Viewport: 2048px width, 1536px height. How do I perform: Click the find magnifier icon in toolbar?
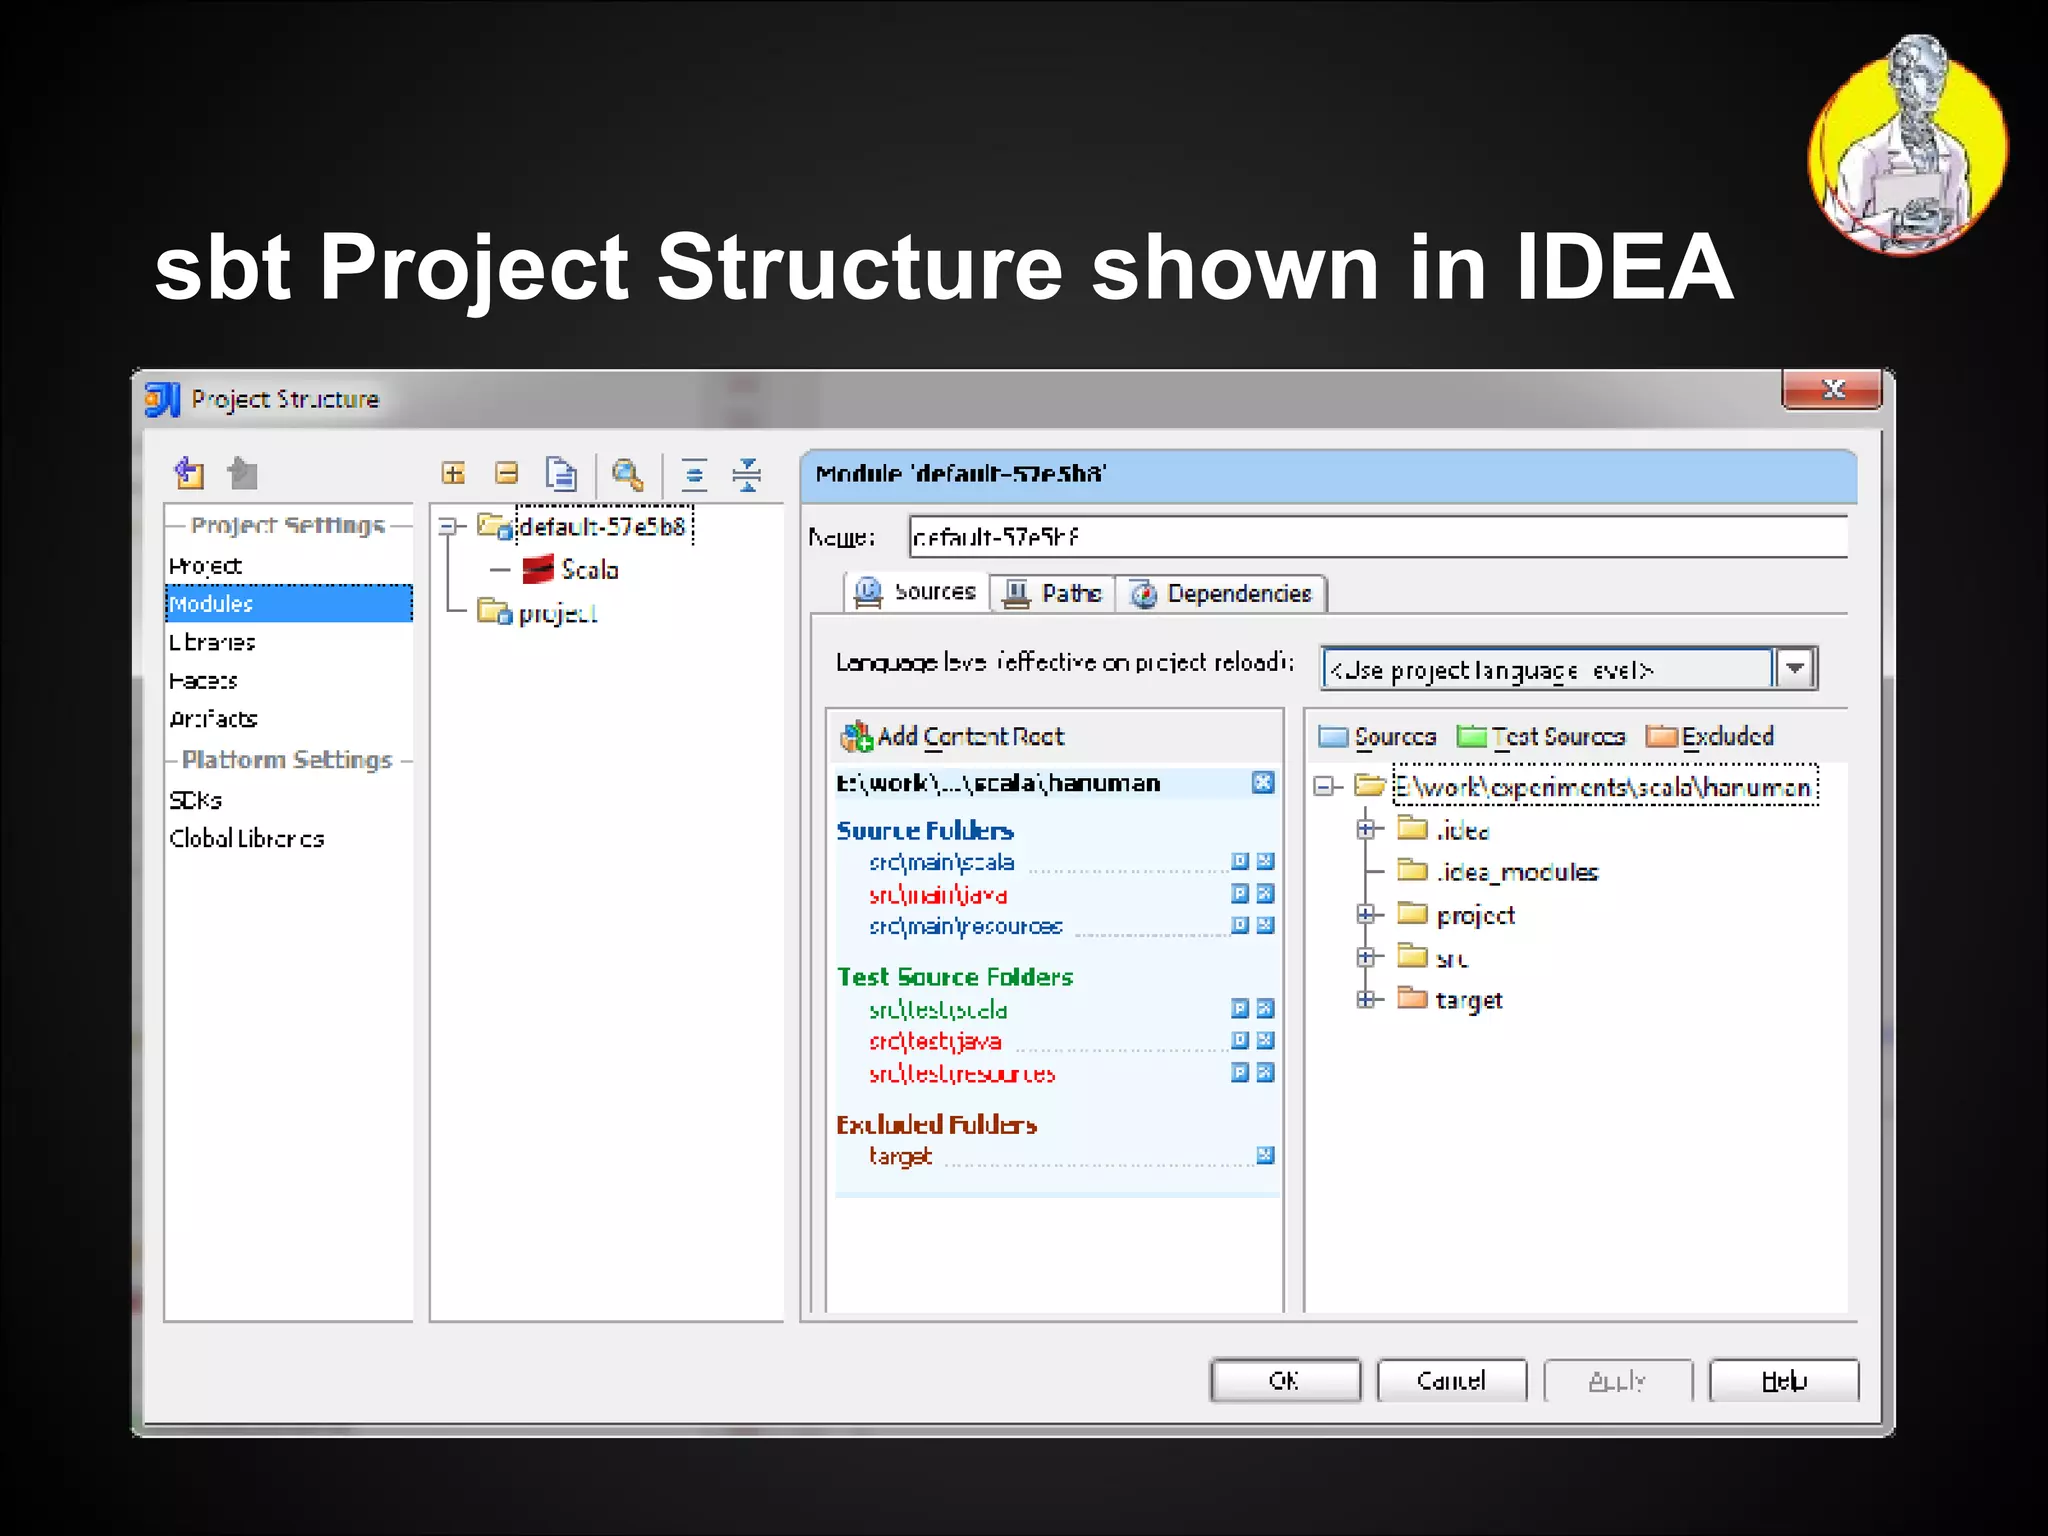[628, 474]
